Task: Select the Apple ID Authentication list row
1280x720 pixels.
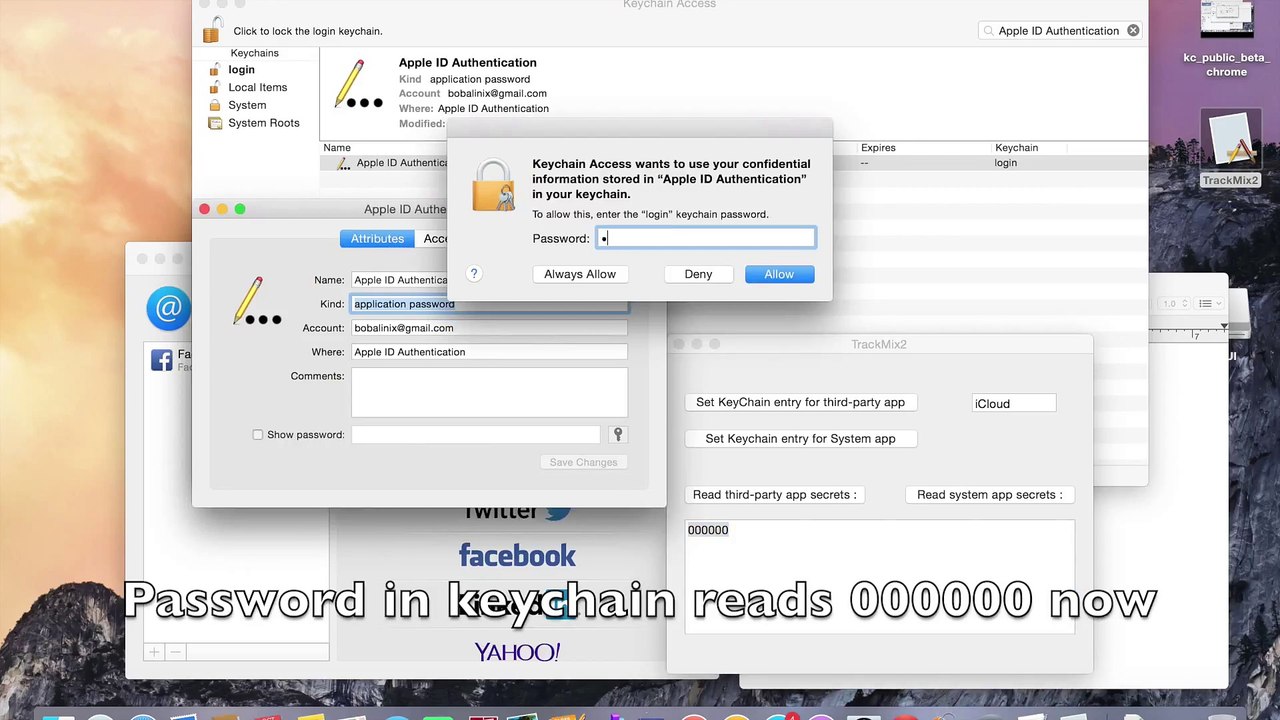Action: [x=734, y=163]
